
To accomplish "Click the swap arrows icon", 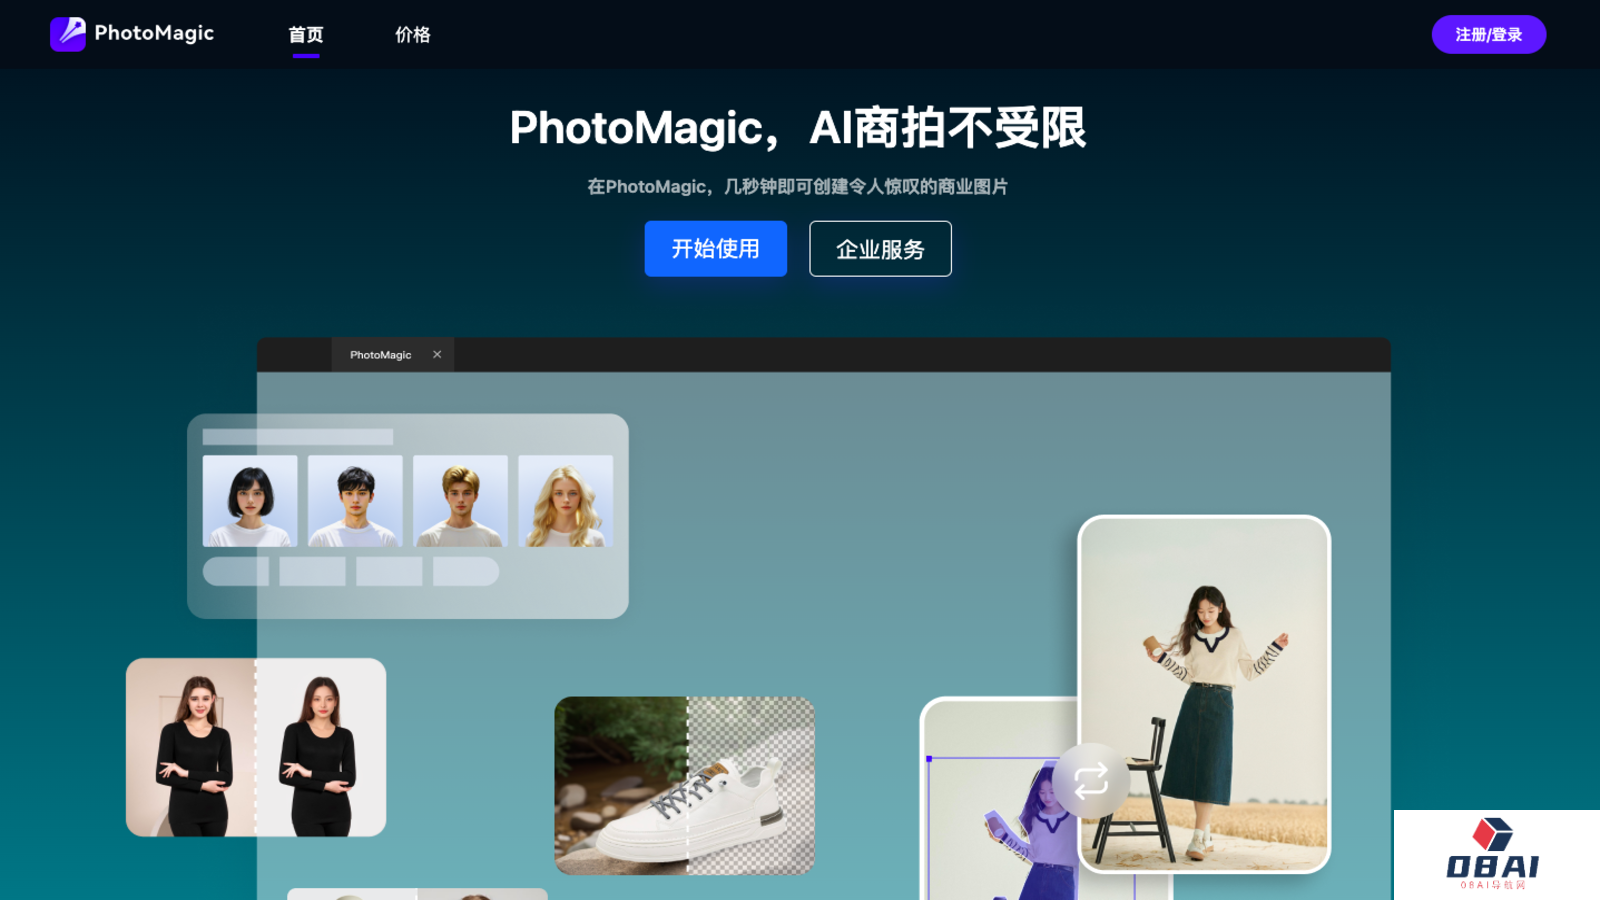I will click(x=1091, y=781).
